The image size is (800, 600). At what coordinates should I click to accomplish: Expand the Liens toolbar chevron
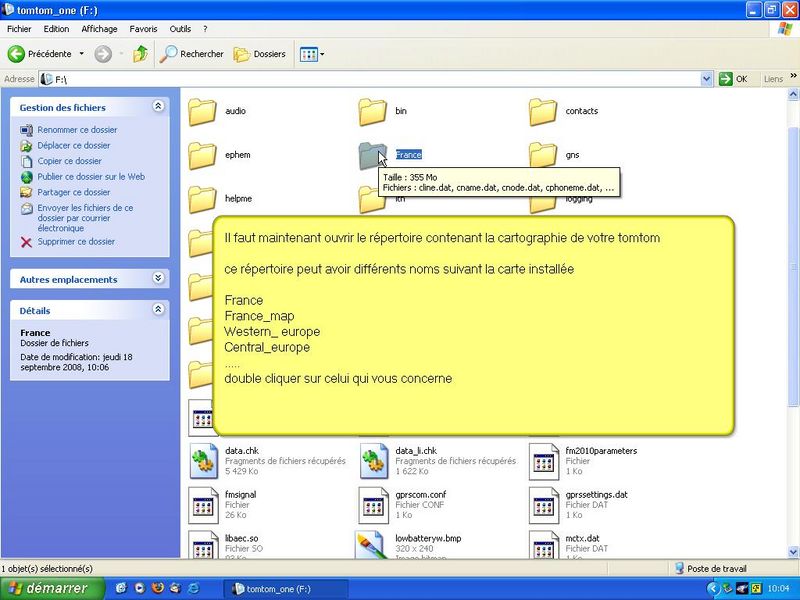[793, 76]
